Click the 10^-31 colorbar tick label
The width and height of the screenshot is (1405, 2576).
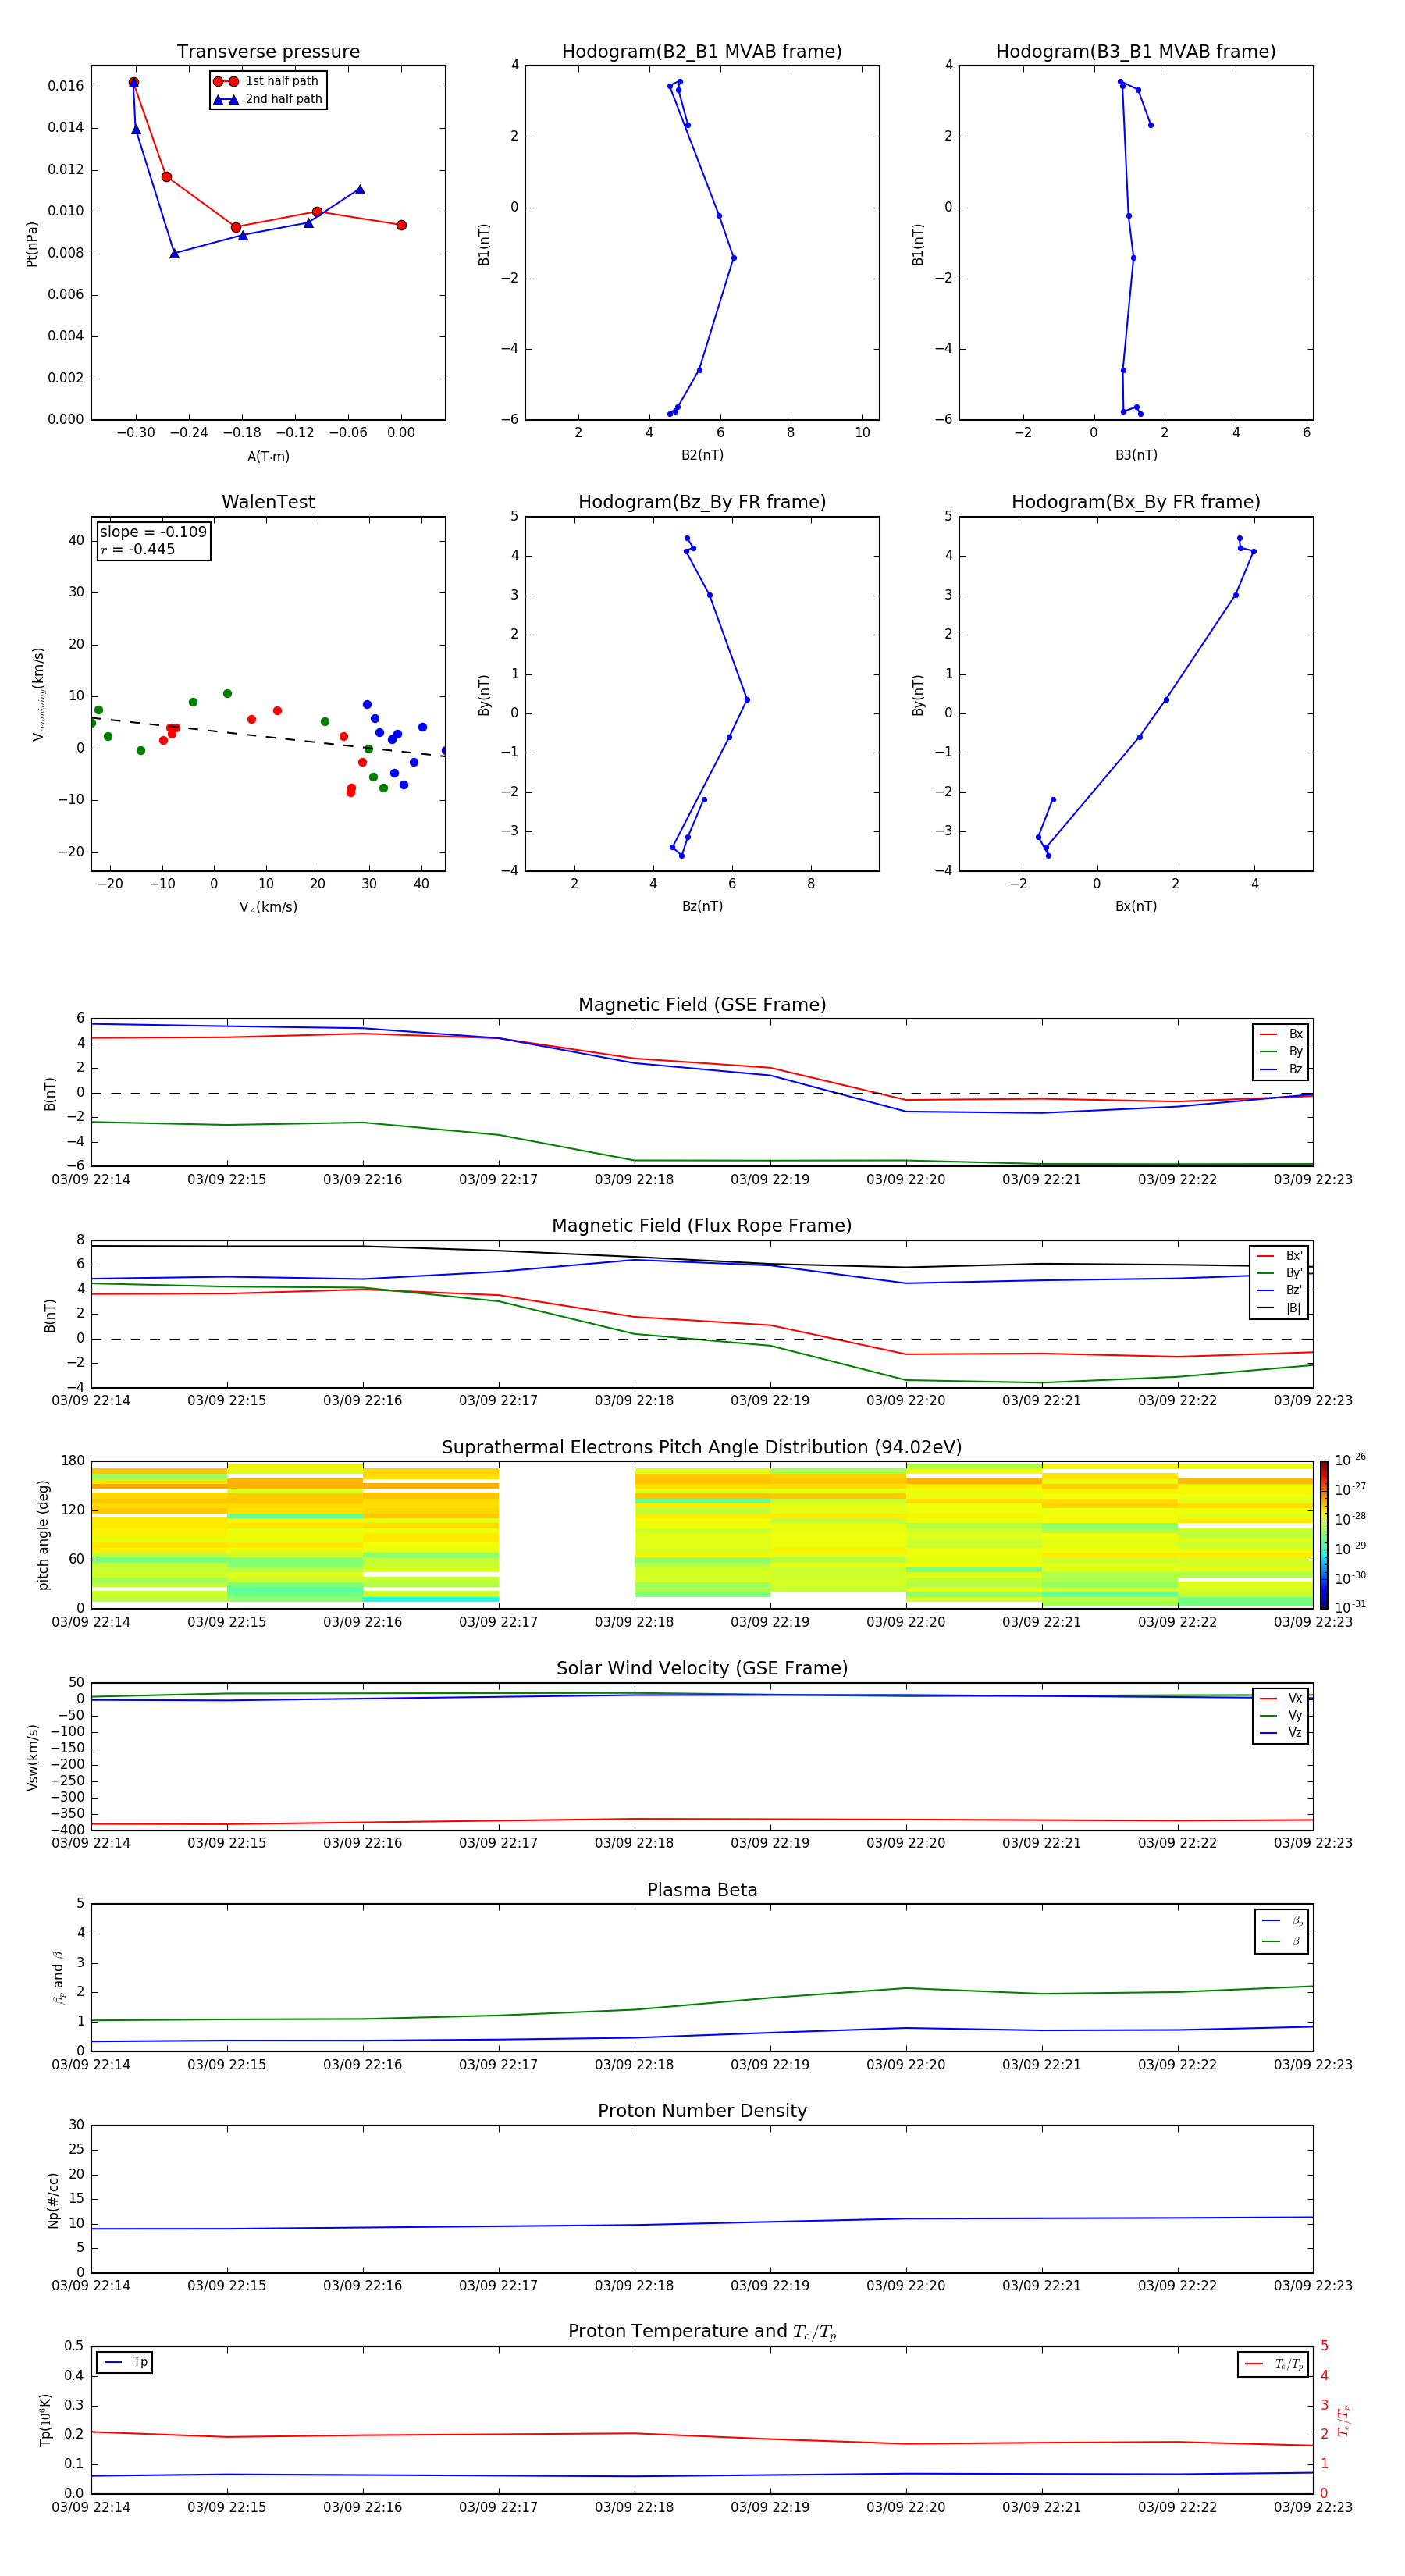coord(1350,1607)
